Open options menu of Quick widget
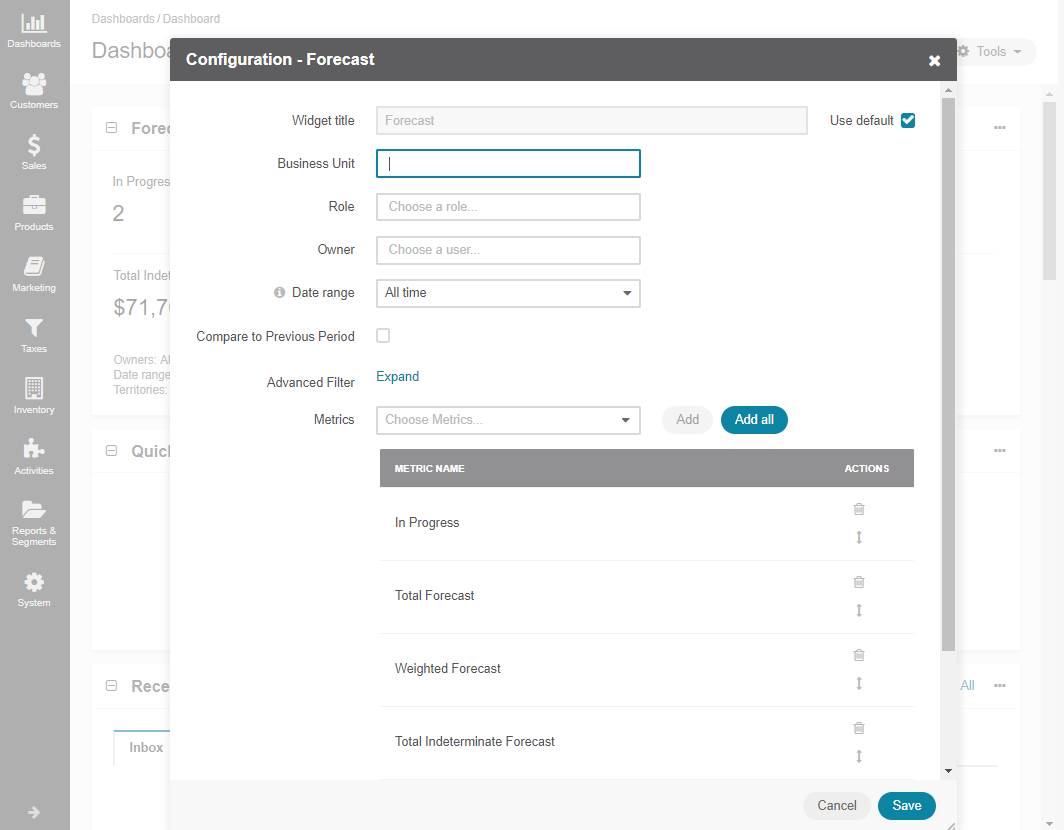The width and height of the screenshot is (1064, 830). 1000,451
